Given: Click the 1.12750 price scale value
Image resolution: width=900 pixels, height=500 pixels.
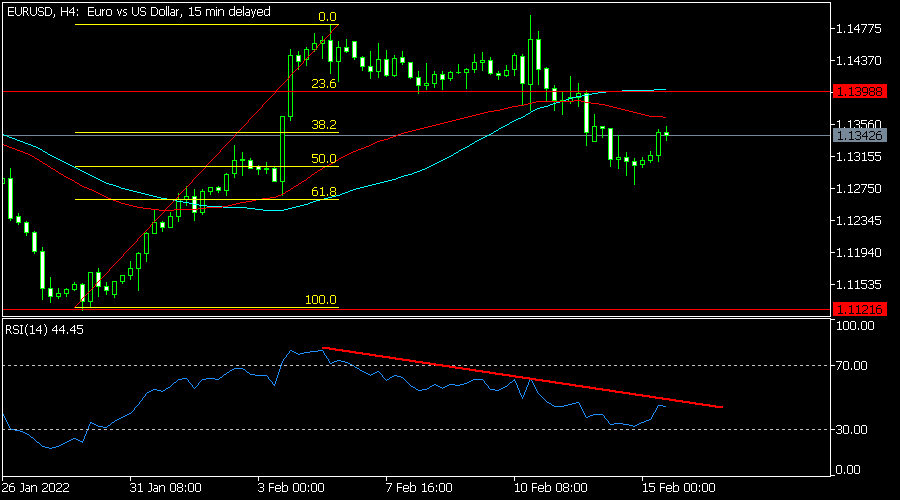Looking at the screenshot, I should pyautogui.click(x=859, y=188).
